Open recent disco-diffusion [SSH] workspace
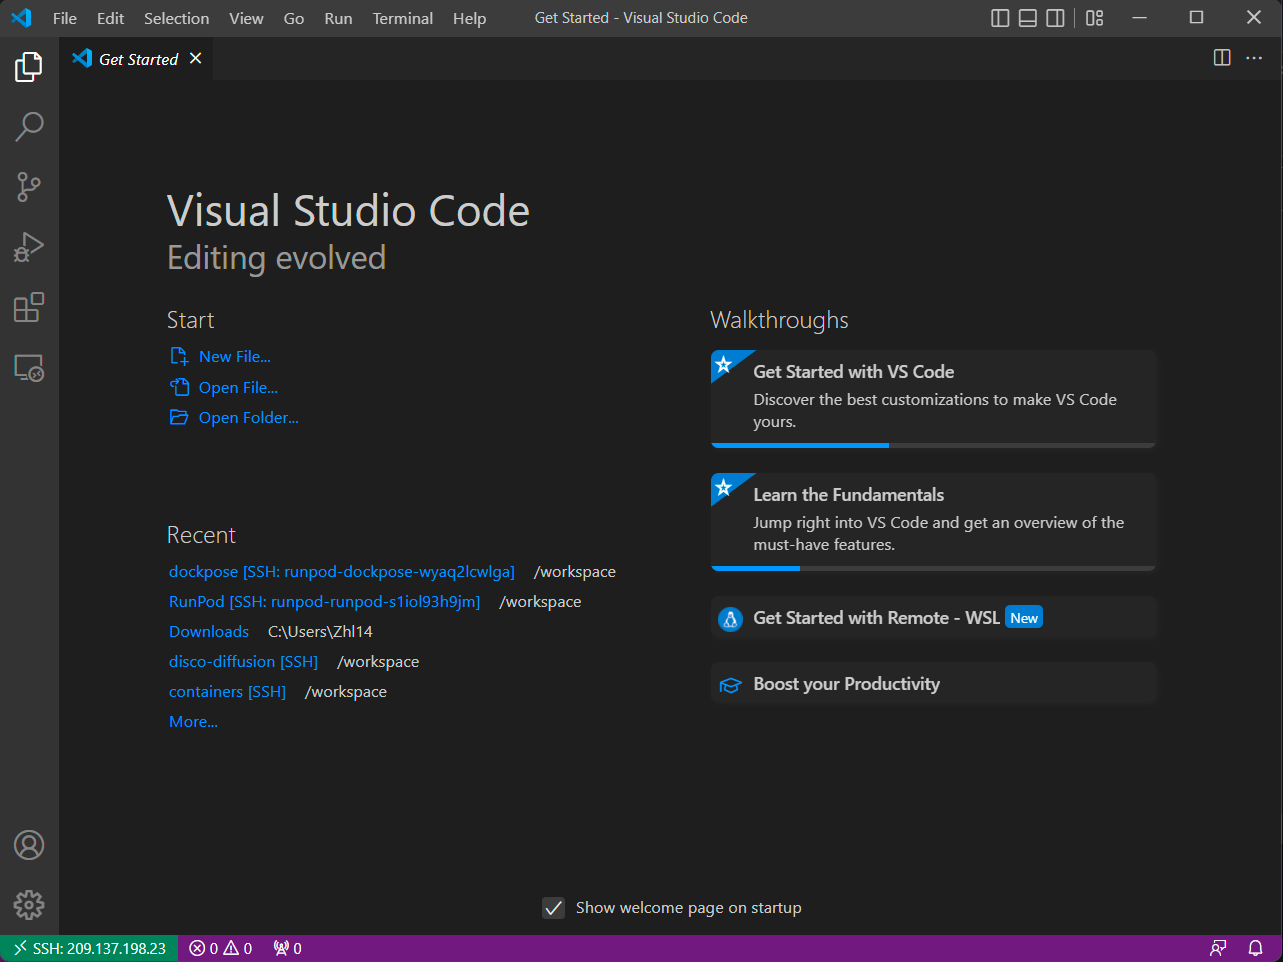Image resolution: width=1283 pixels, height=962 pixels. point(243,662)
